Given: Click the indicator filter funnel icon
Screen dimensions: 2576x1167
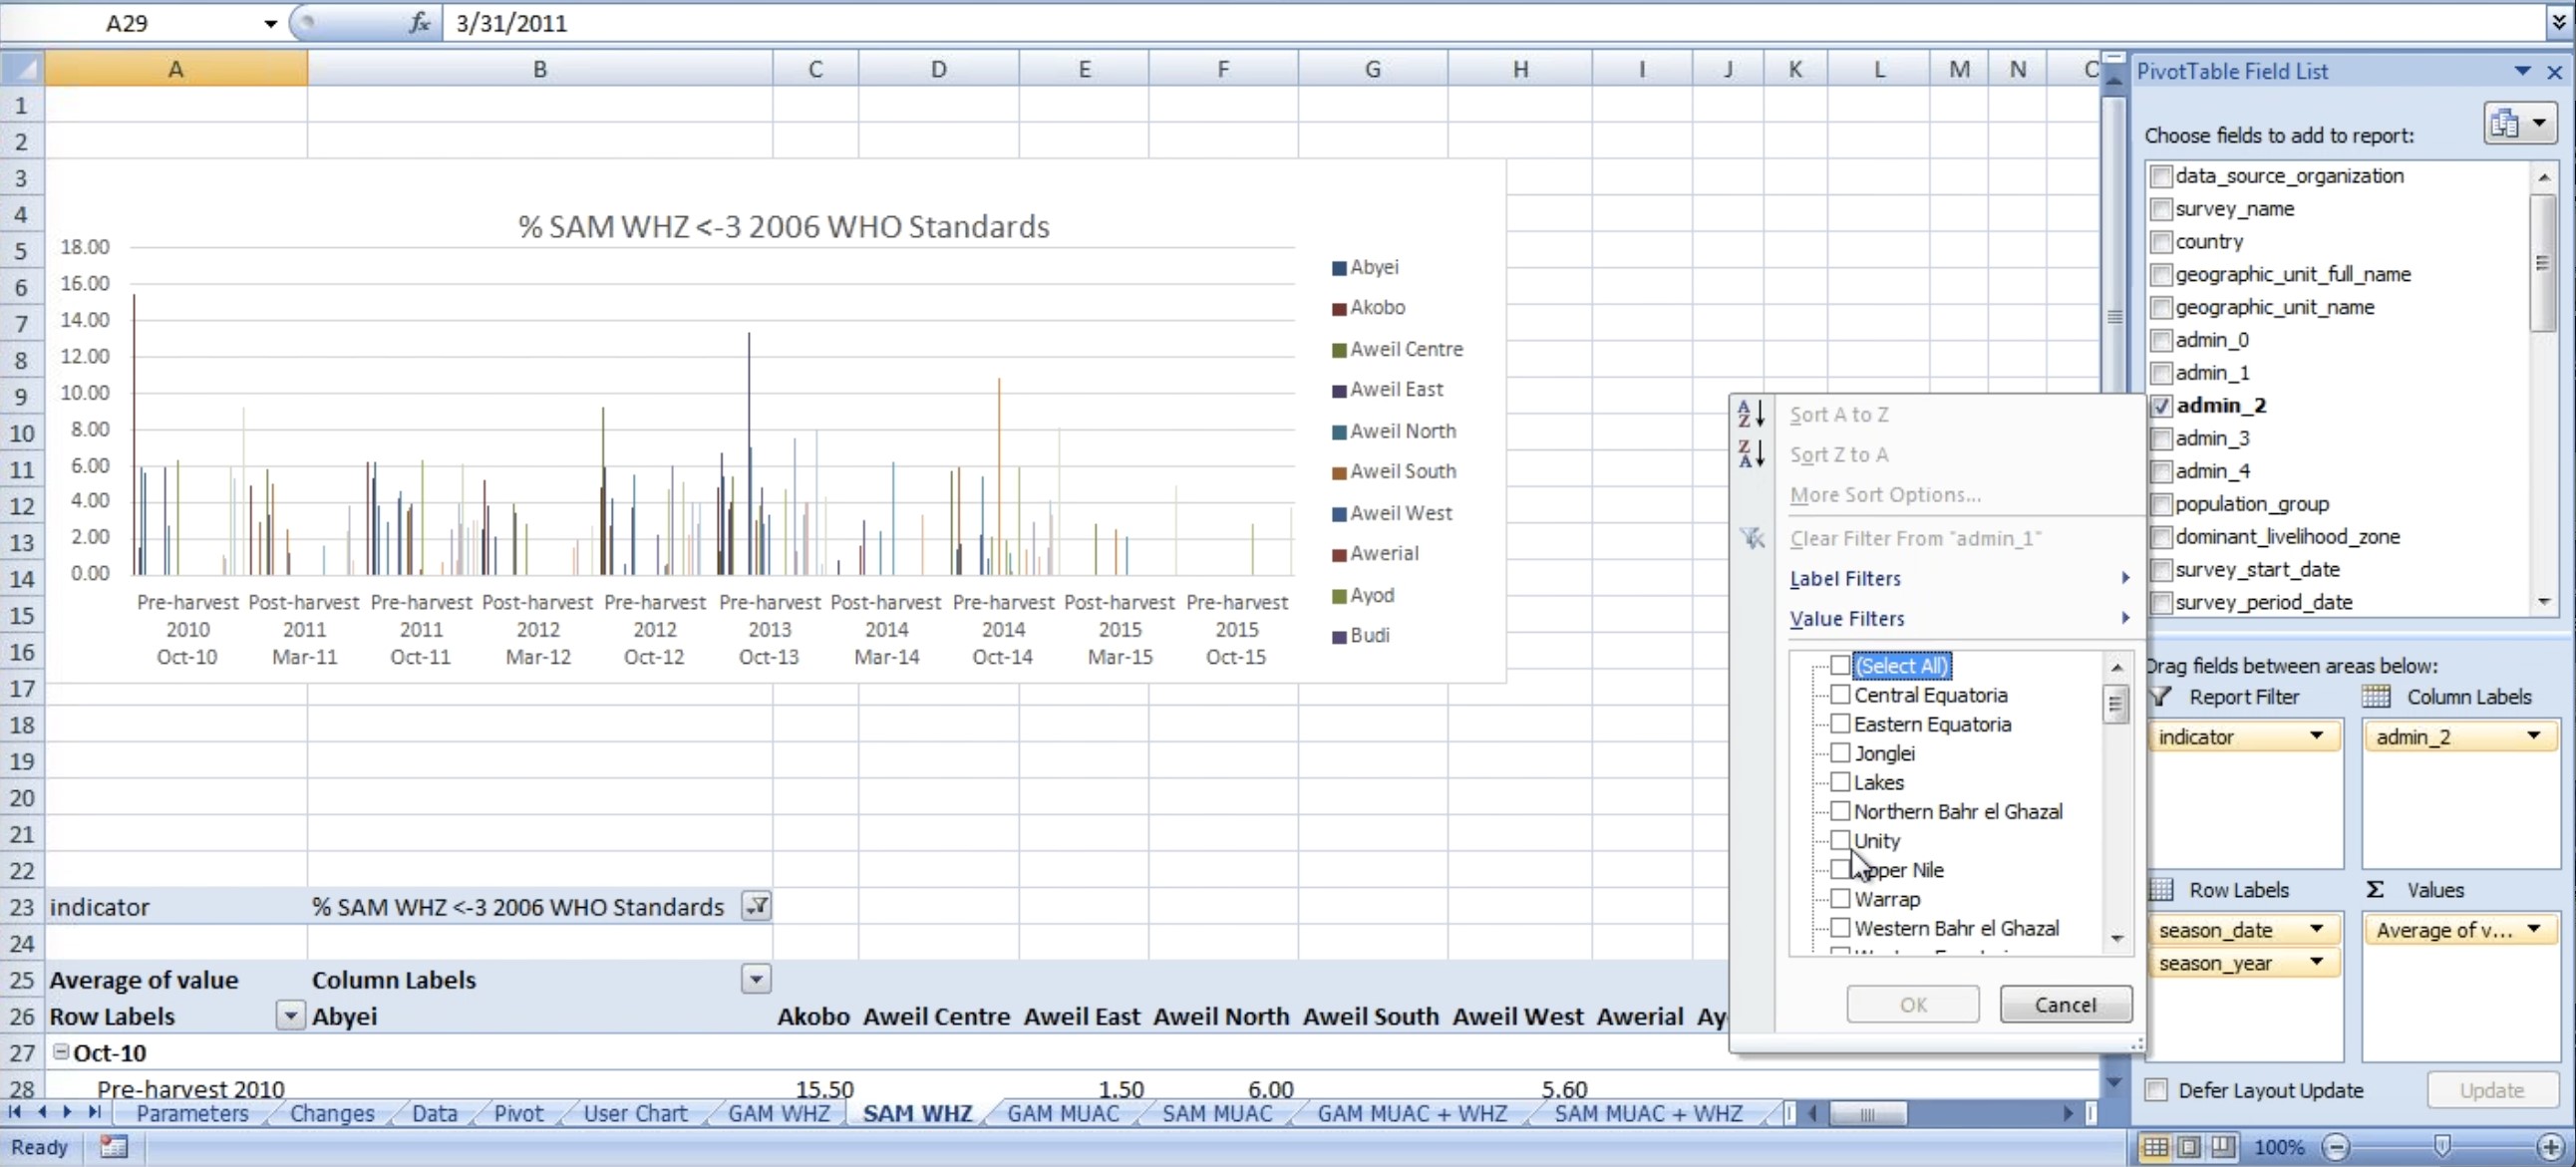Looking at the screenshot, I should coord(756,906).
